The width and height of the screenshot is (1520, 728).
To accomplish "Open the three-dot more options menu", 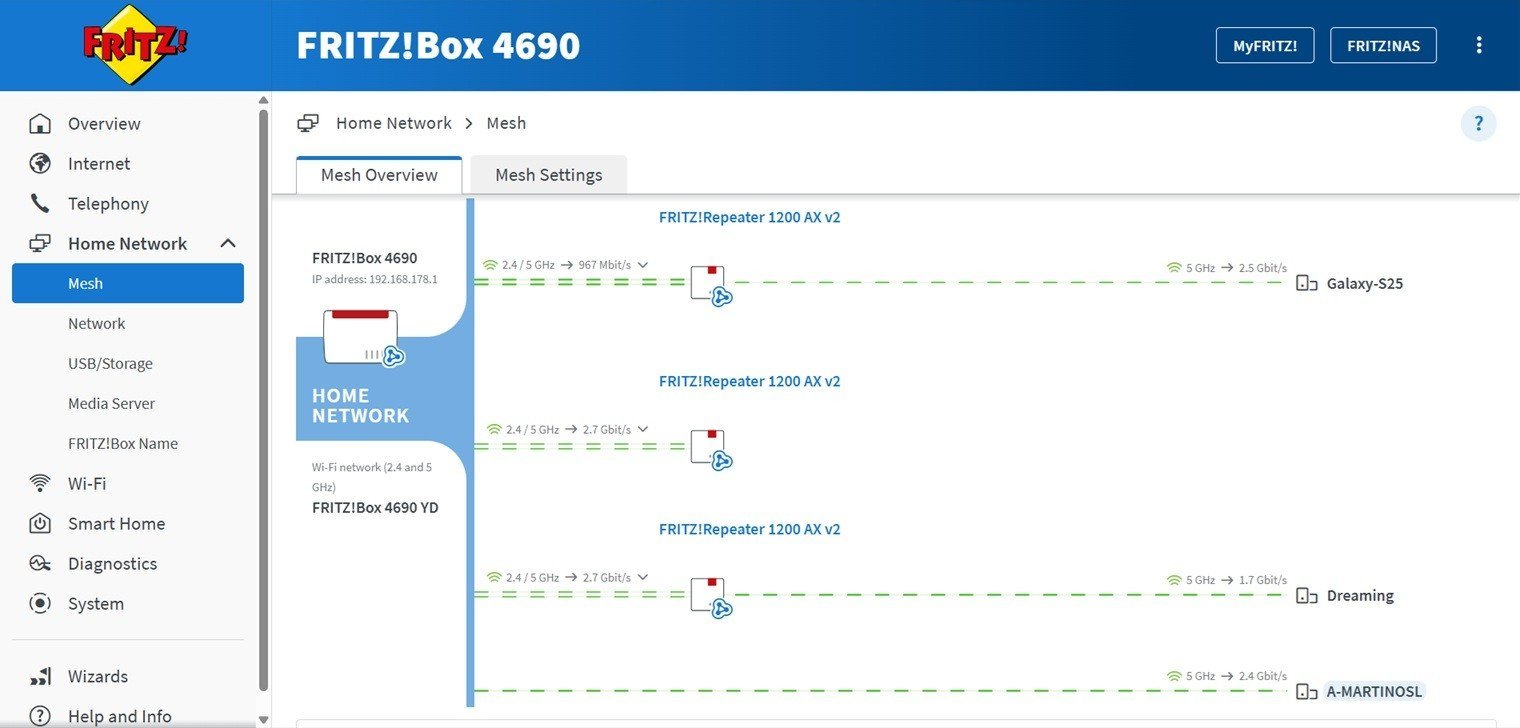I will 1479,45.
